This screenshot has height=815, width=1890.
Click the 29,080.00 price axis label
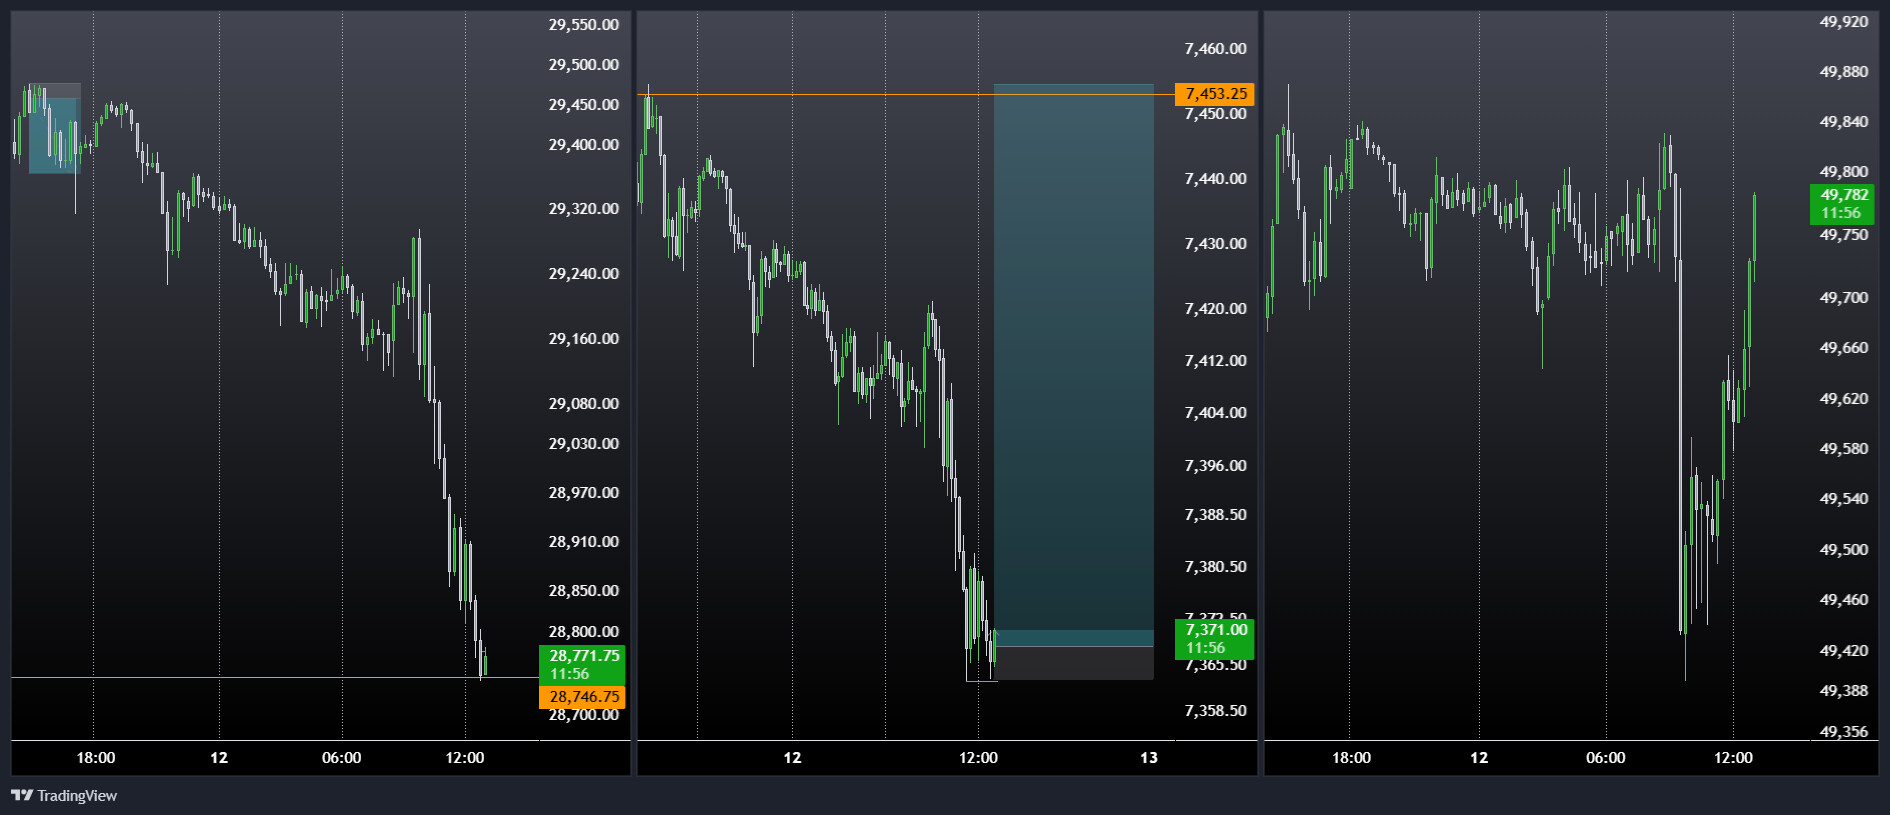click(x=584, y=403)
